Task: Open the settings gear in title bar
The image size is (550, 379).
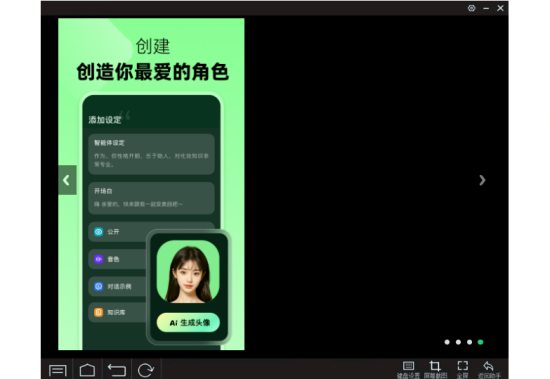Action: [471, 8]
